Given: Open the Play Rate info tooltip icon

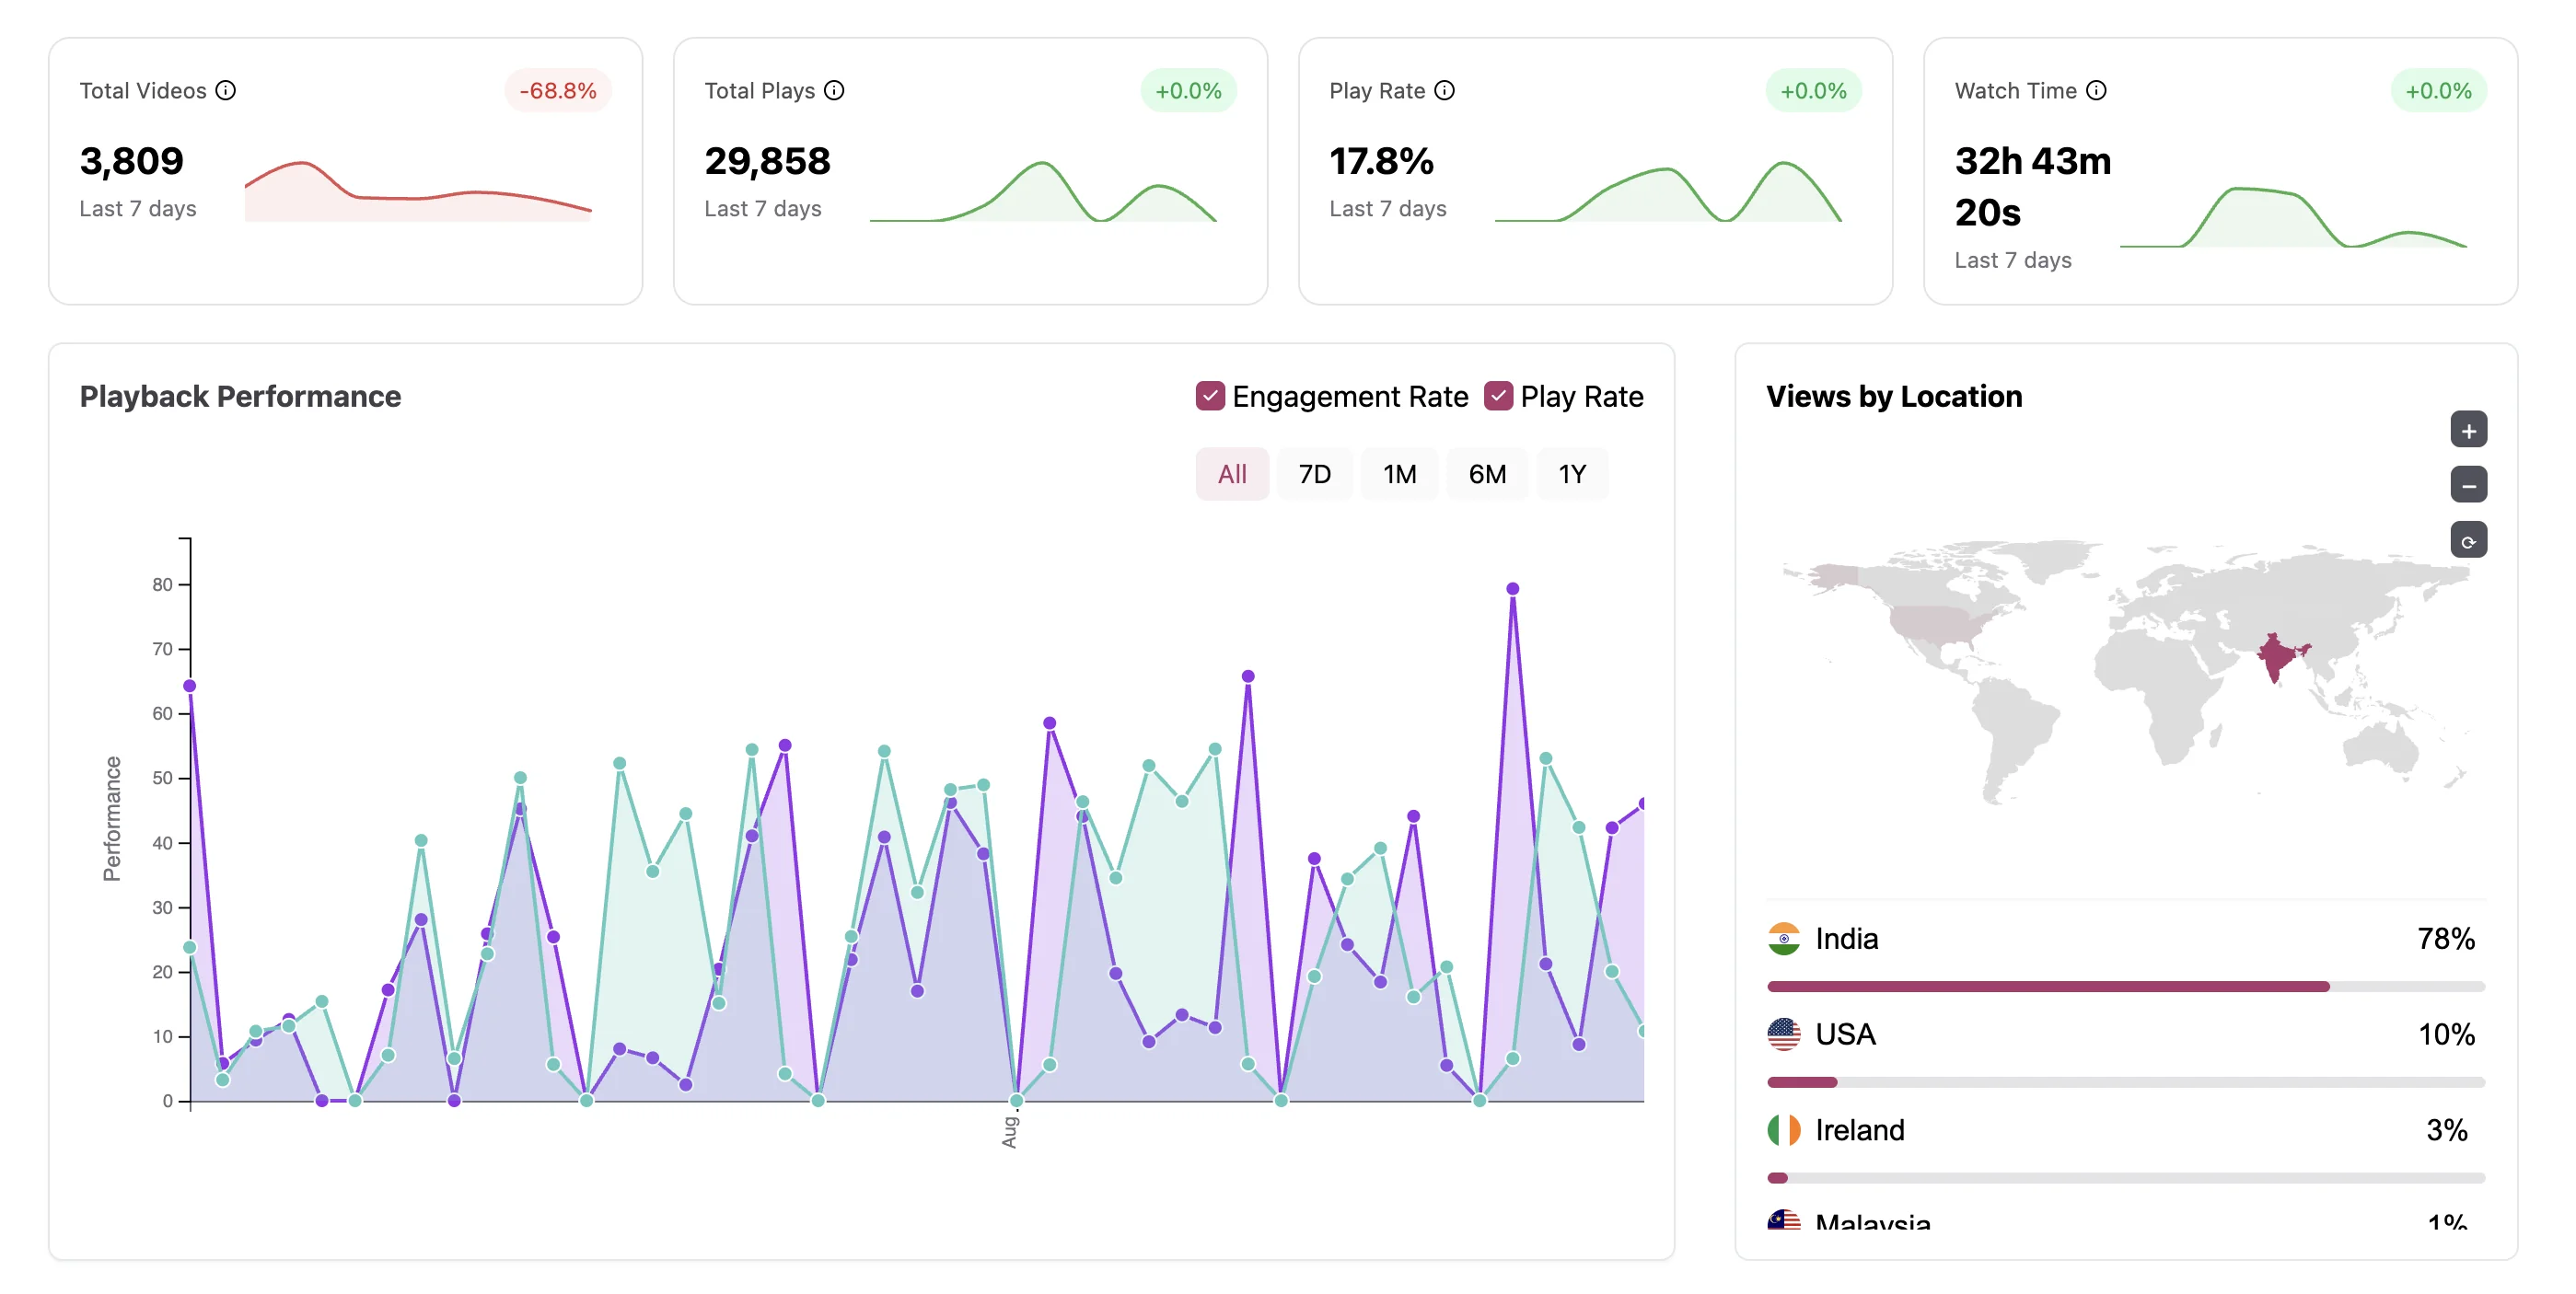Looking at the screenshot, I should [x=1444, y=90].
